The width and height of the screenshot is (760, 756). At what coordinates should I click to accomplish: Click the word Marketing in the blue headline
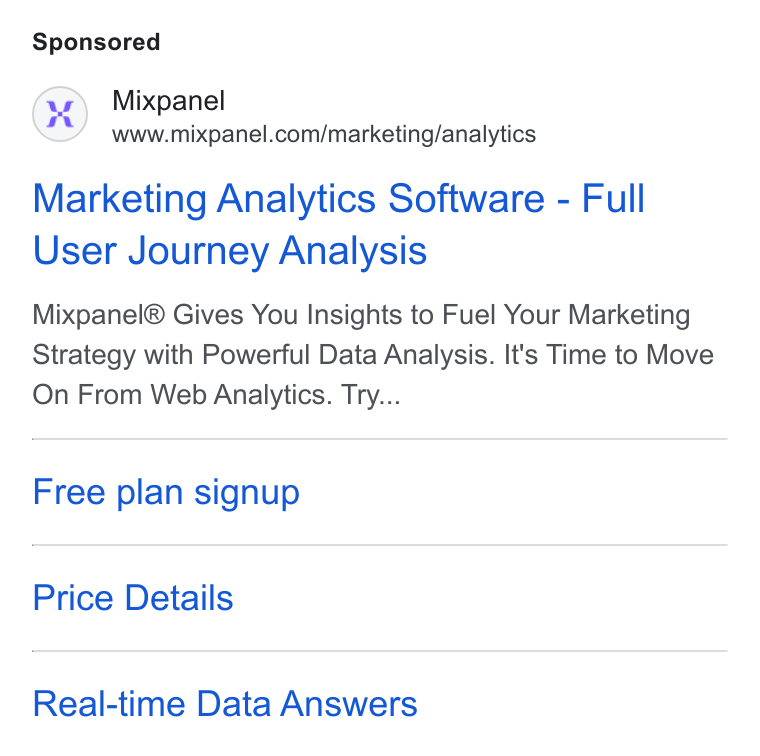click(120, 200)
